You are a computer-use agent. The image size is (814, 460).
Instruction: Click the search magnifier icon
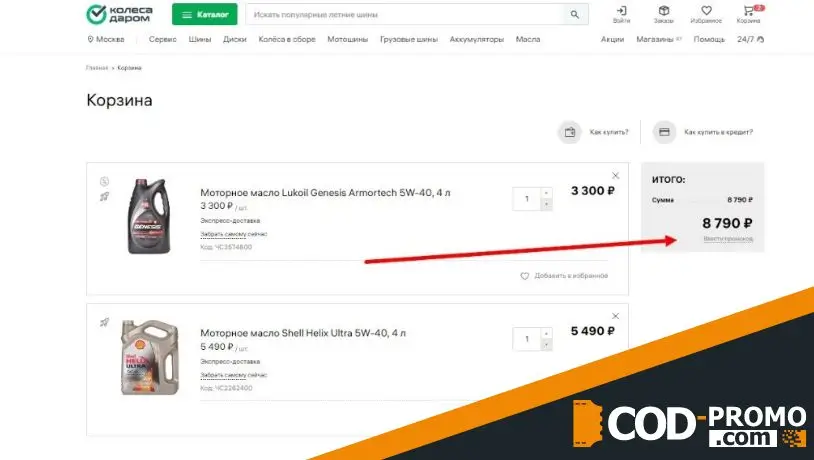pyautogui.click(x=575, y=15)
